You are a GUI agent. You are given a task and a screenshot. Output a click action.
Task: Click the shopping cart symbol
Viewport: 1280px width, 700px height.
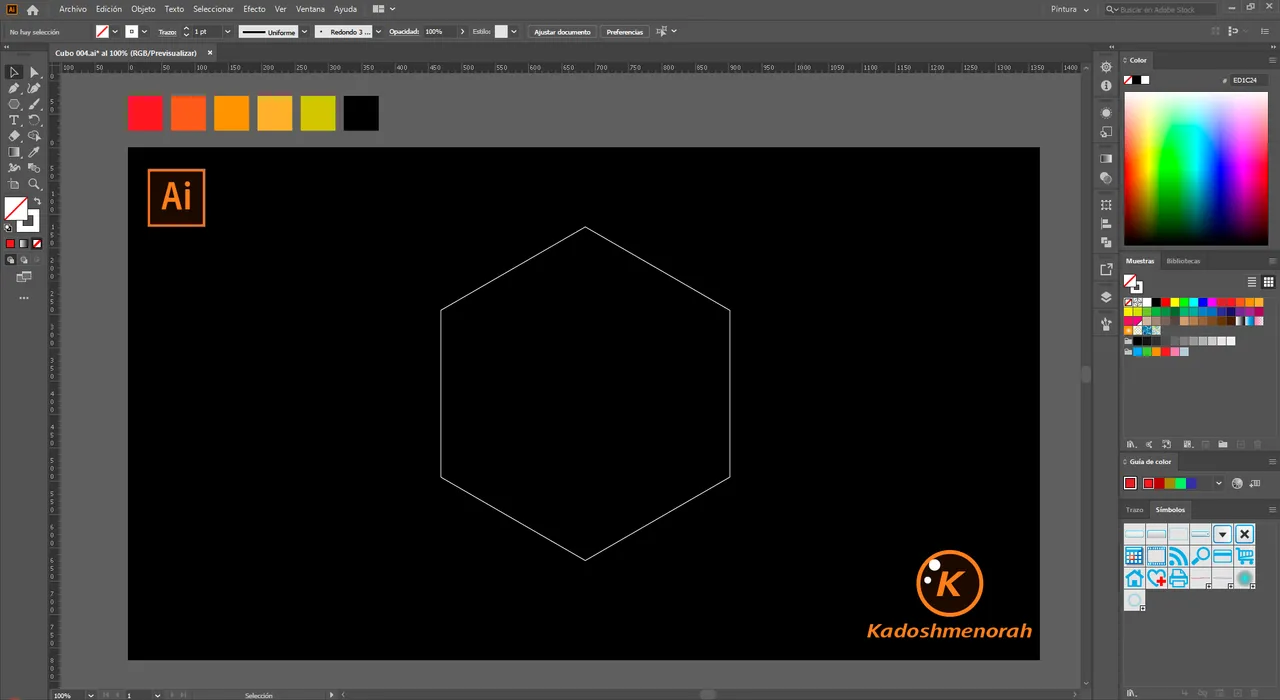[1245, 557]
